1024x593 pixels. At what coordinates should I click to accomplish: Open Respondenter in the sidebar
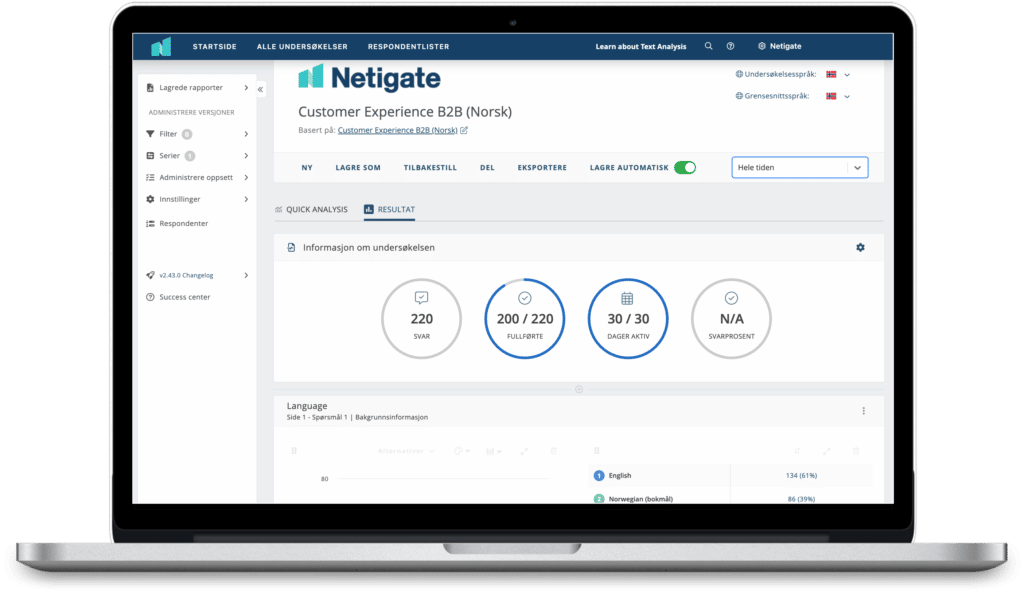click(184, 223)
